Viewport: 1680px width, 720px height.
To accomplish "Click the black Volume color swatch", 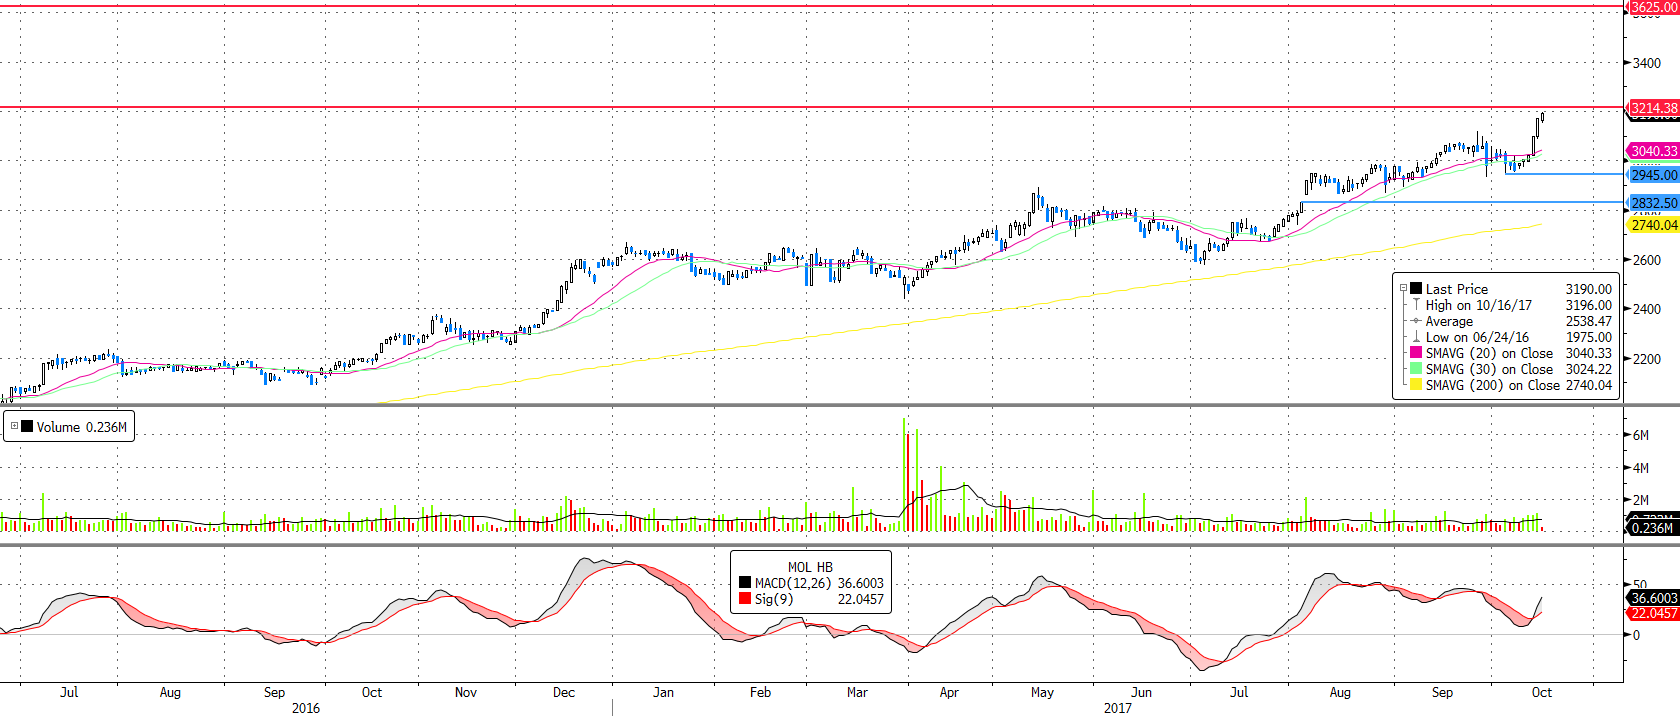I will point(27,426).
